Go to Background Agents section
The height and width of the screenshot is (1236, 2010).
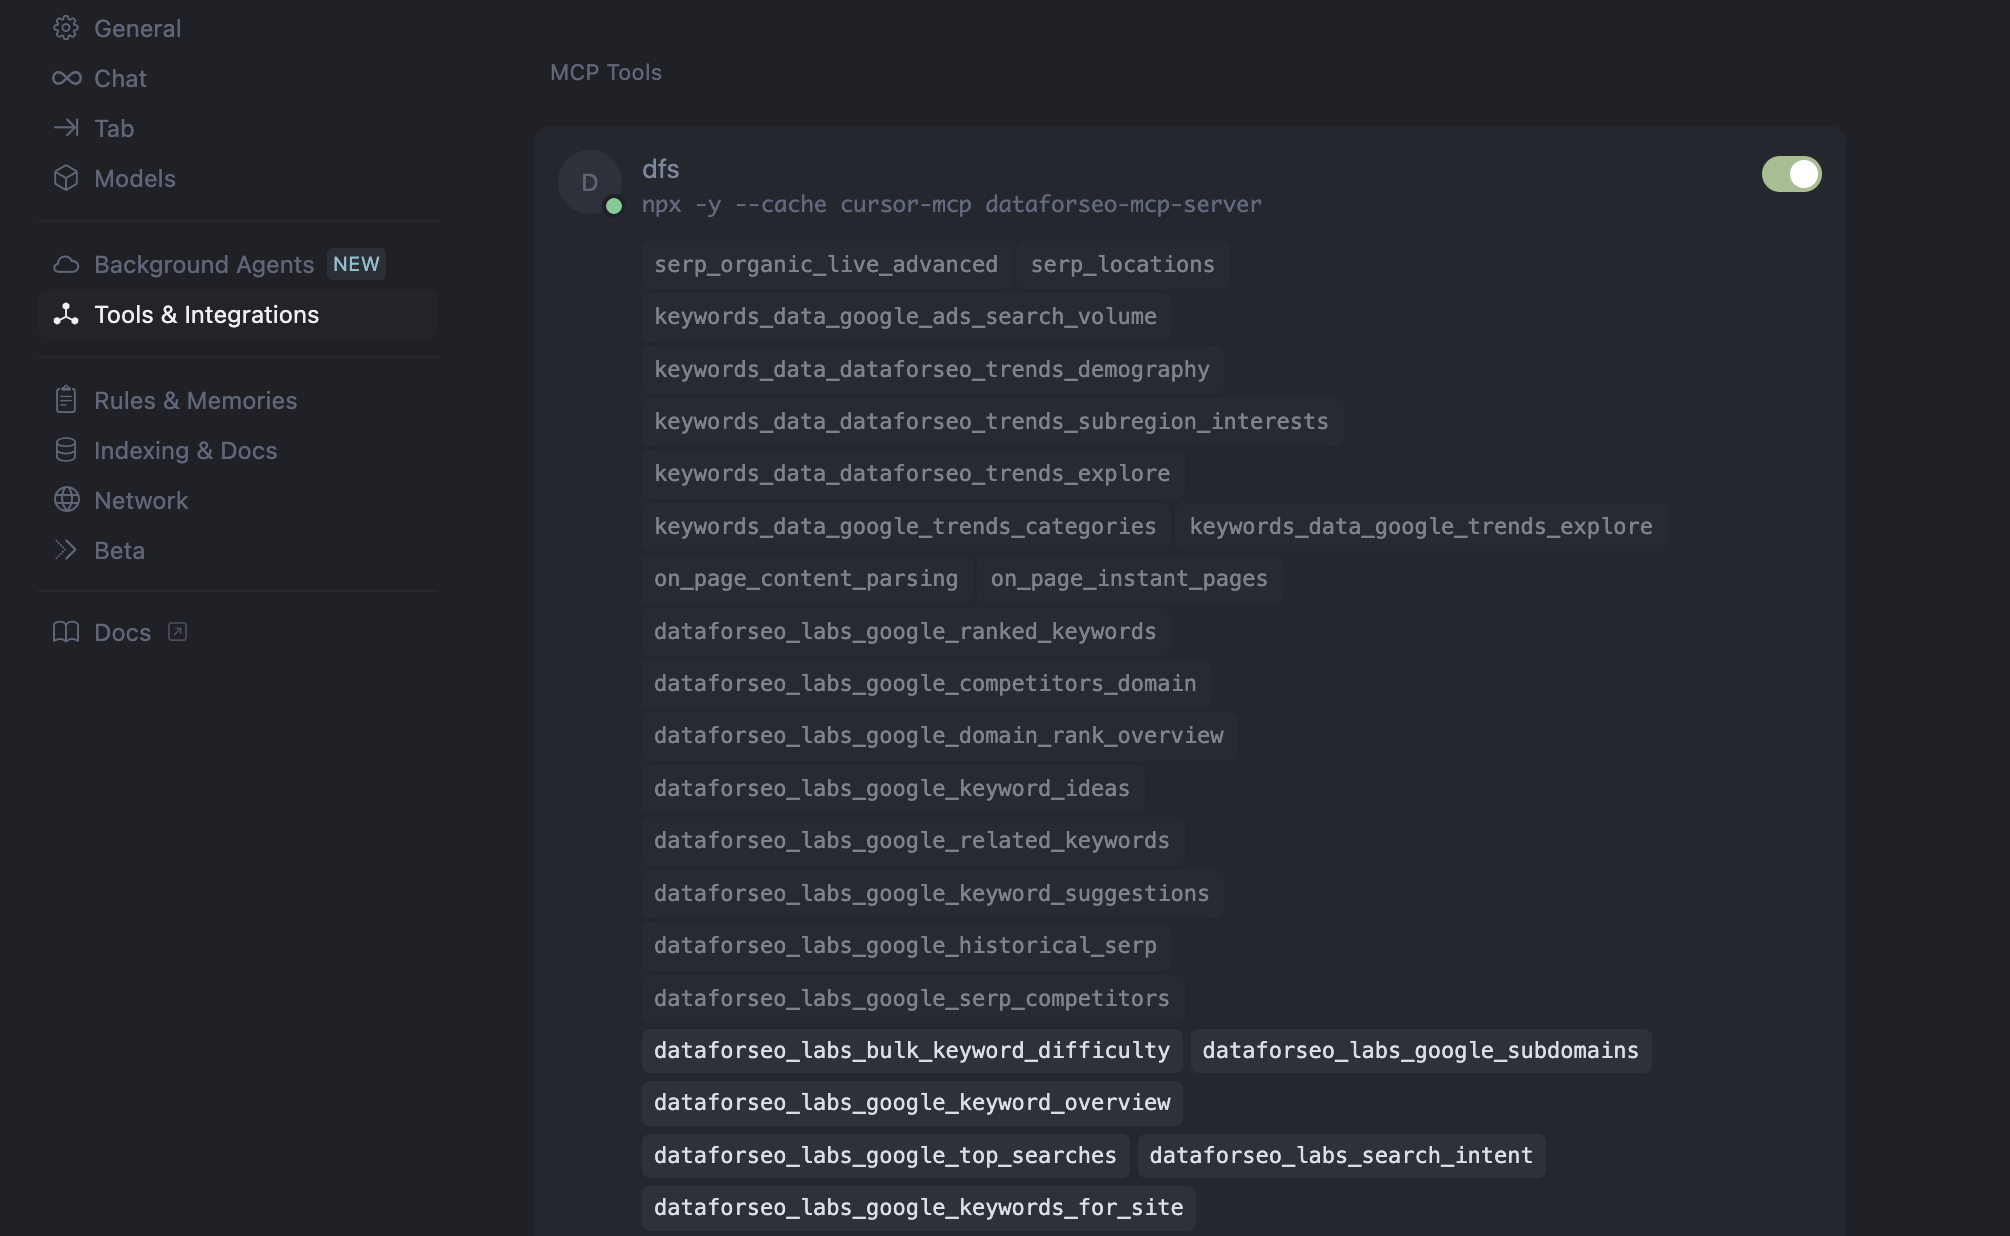click(x=238, y=264)
